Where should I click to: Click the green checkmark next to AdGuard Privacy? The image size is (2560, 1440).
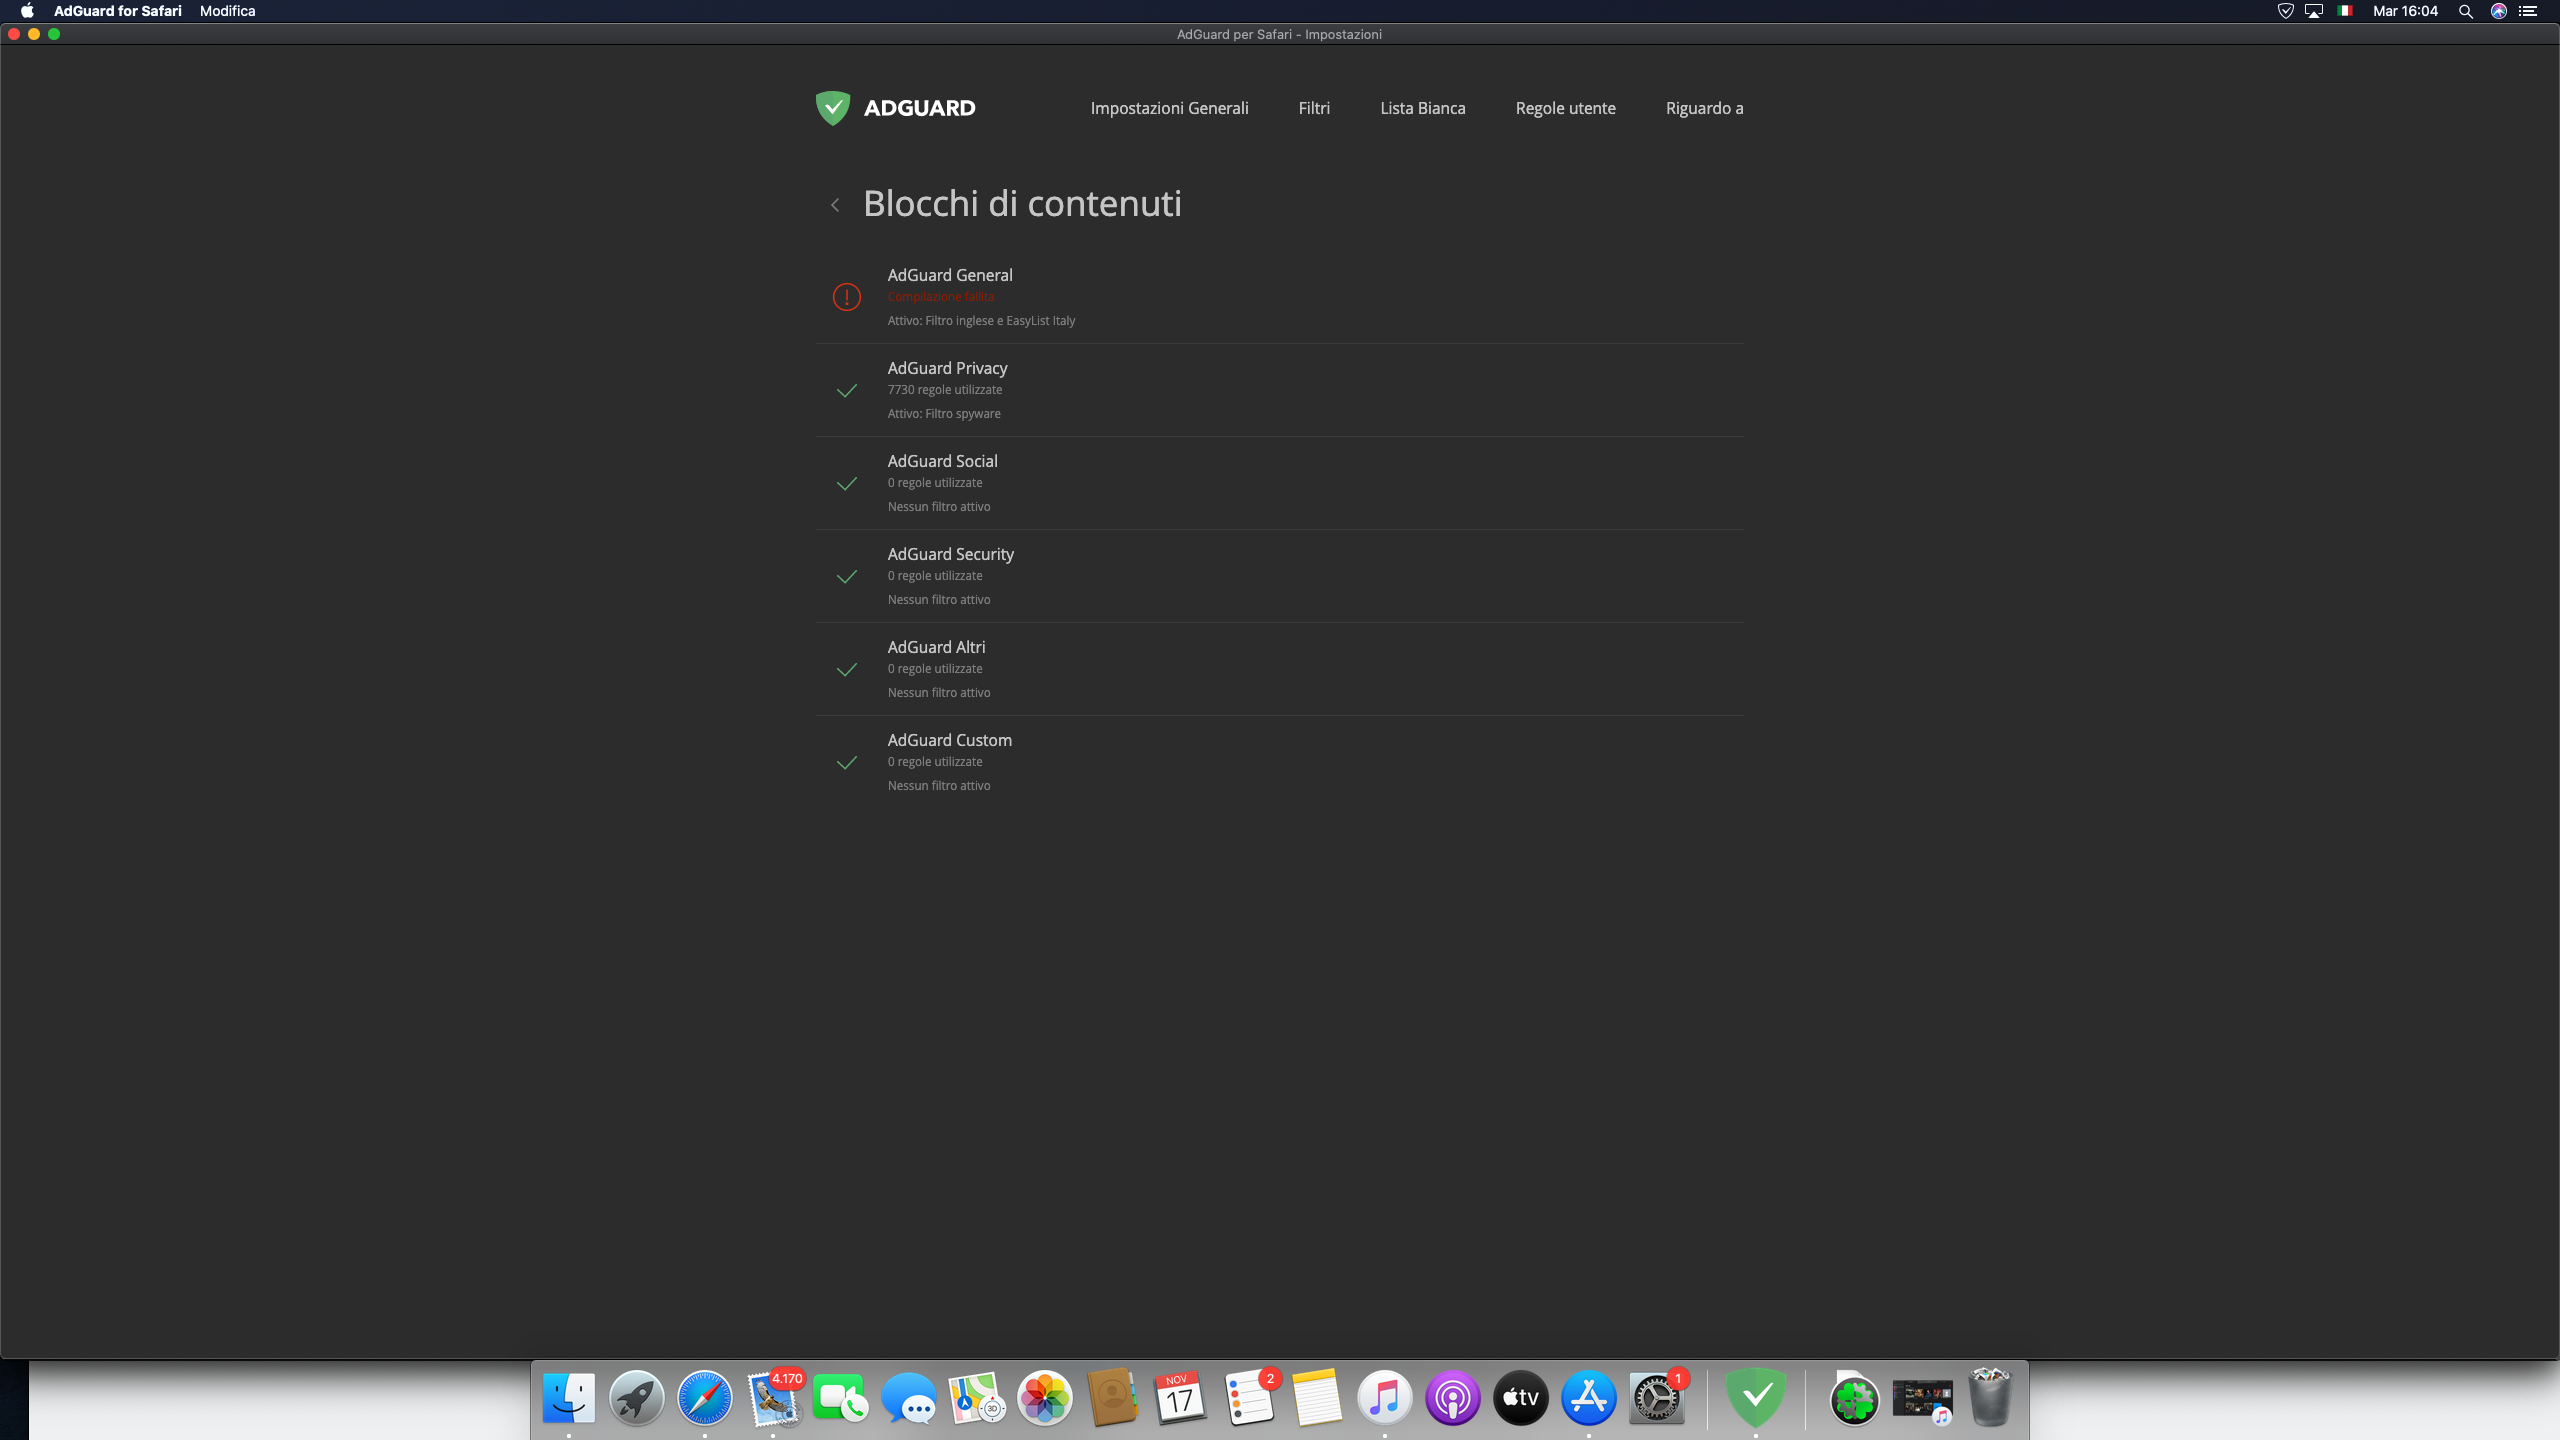point(847,390)
